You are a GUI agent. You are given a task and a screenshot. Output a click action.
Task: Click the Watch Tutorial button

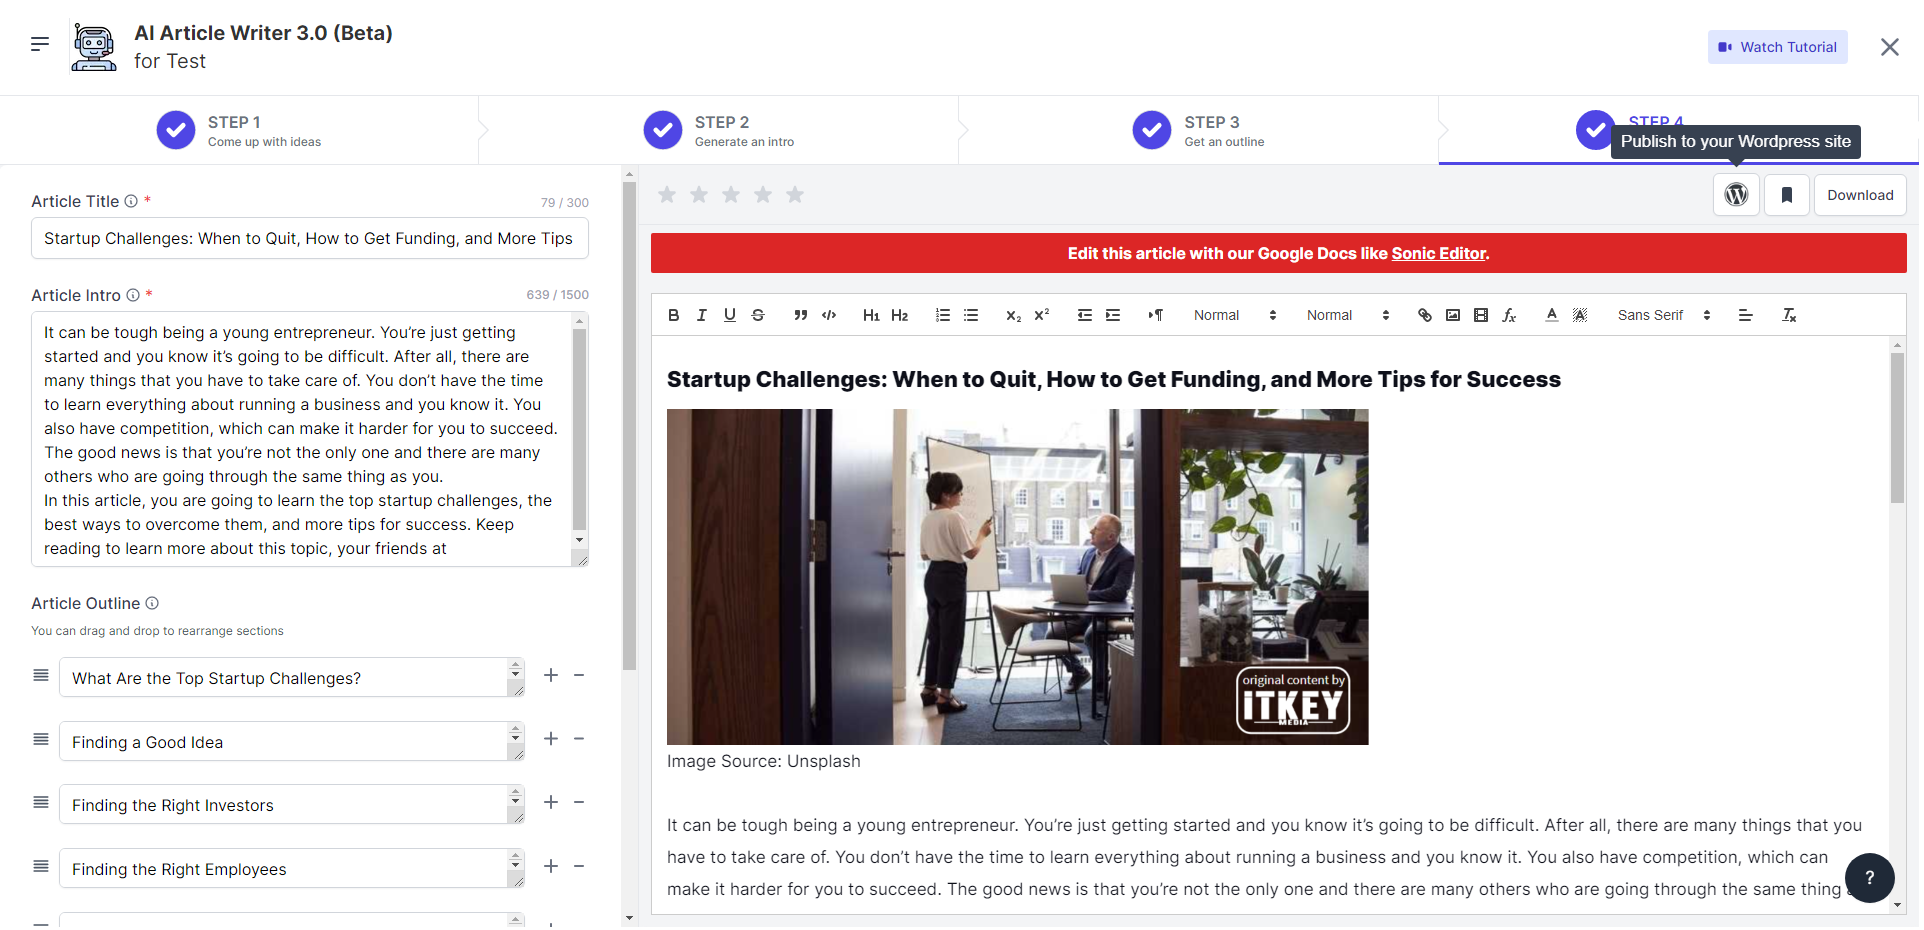pos(1778,47)
